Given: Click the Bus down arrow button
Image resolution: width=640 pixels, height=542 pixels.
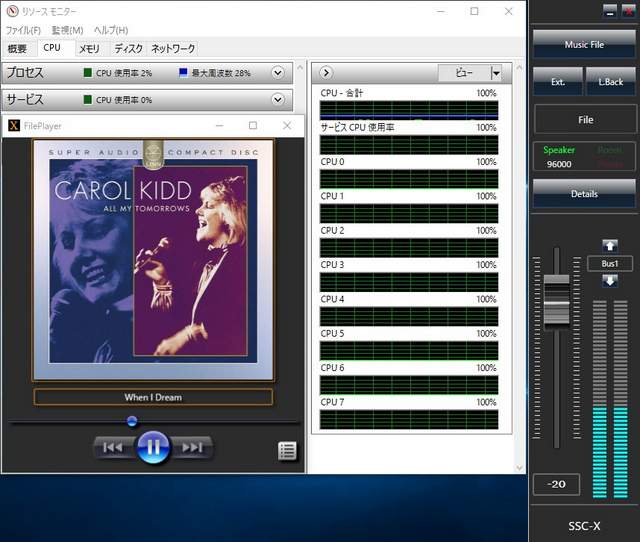Looking at the screenshot, I should tap(609, 280).
